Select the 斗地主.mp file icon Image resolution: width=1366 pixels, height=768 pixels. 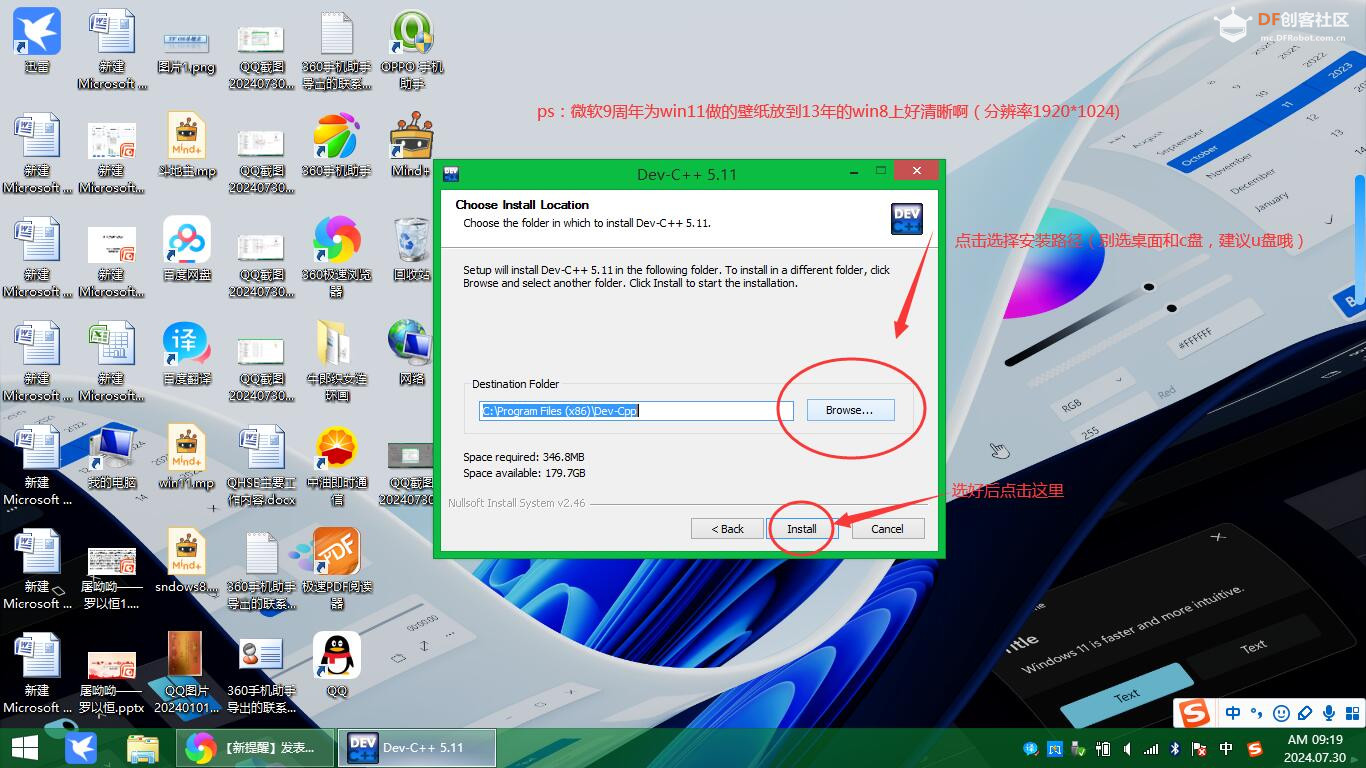click(186, 145)
